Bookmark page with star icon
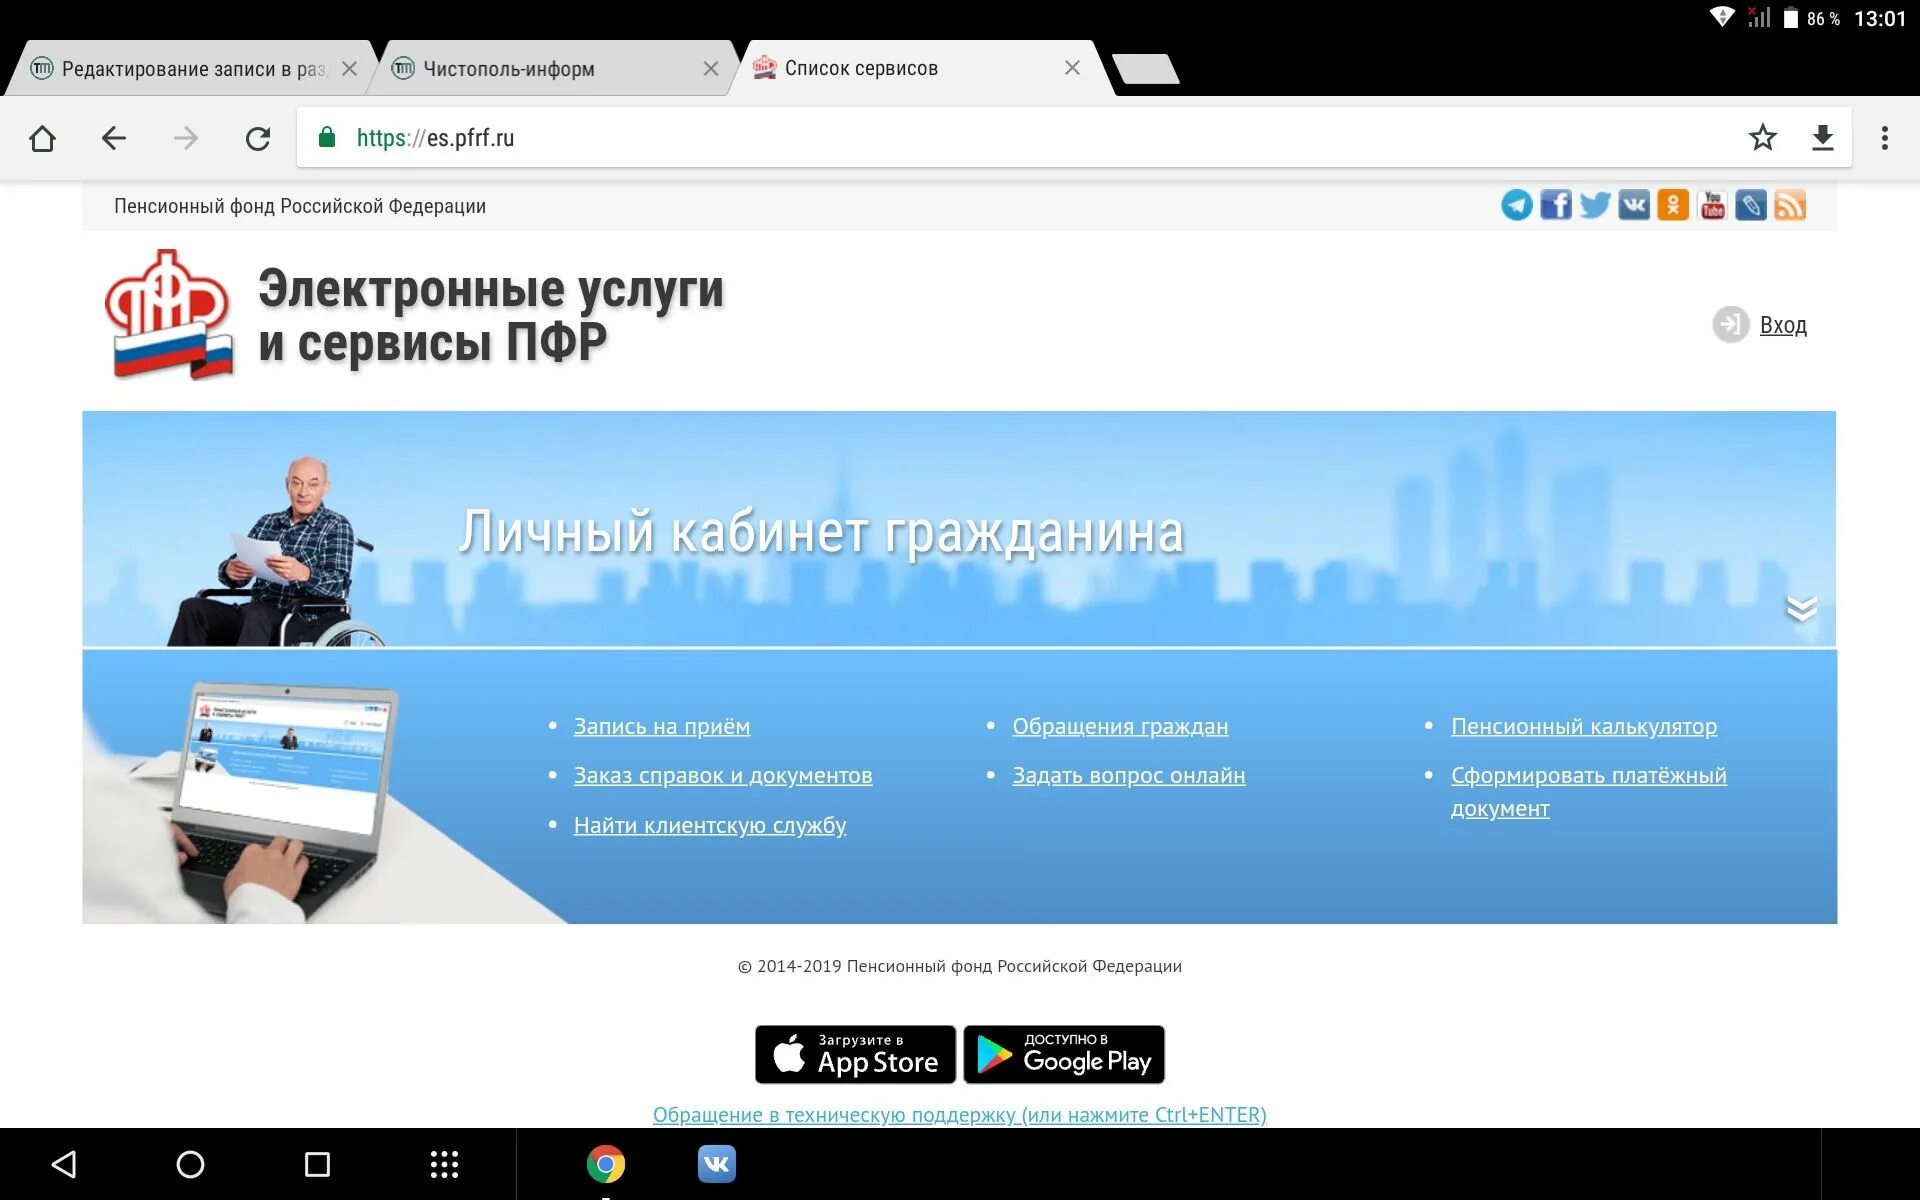Viewport: 1920px width, 1200px height. (x=1762, y=138)
